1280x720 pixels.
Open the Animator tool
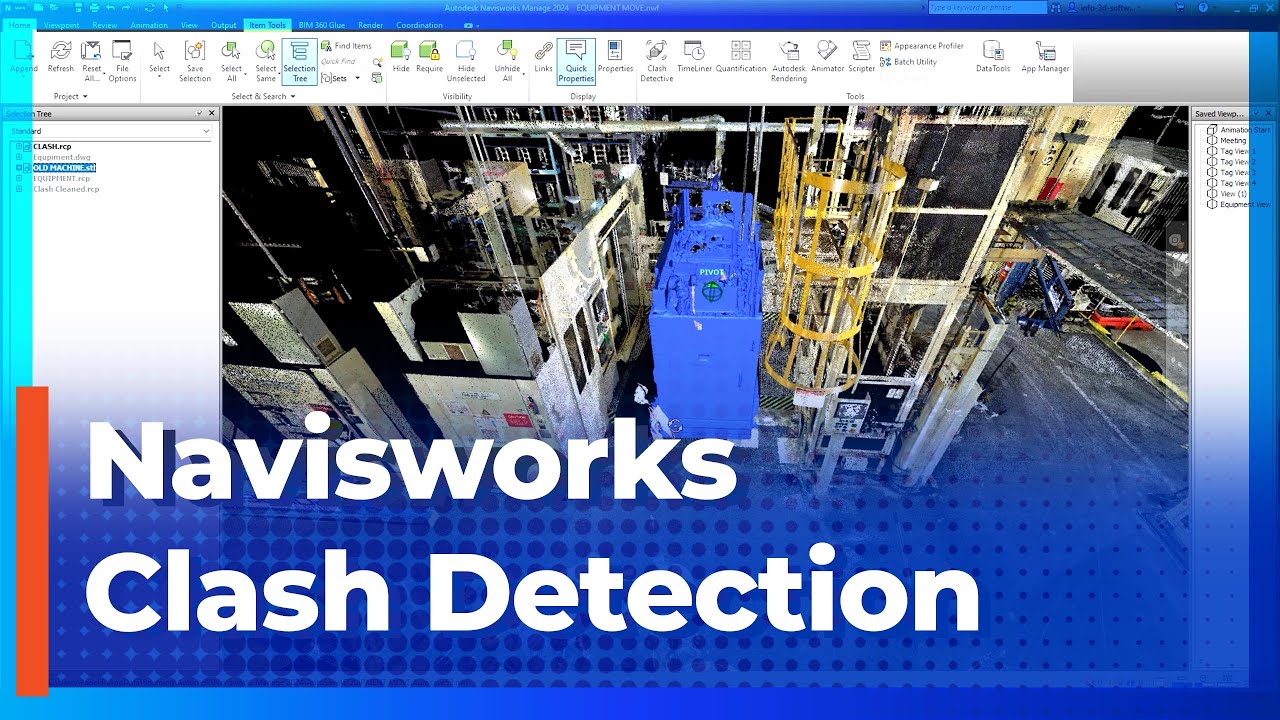(x=827, y=56)
